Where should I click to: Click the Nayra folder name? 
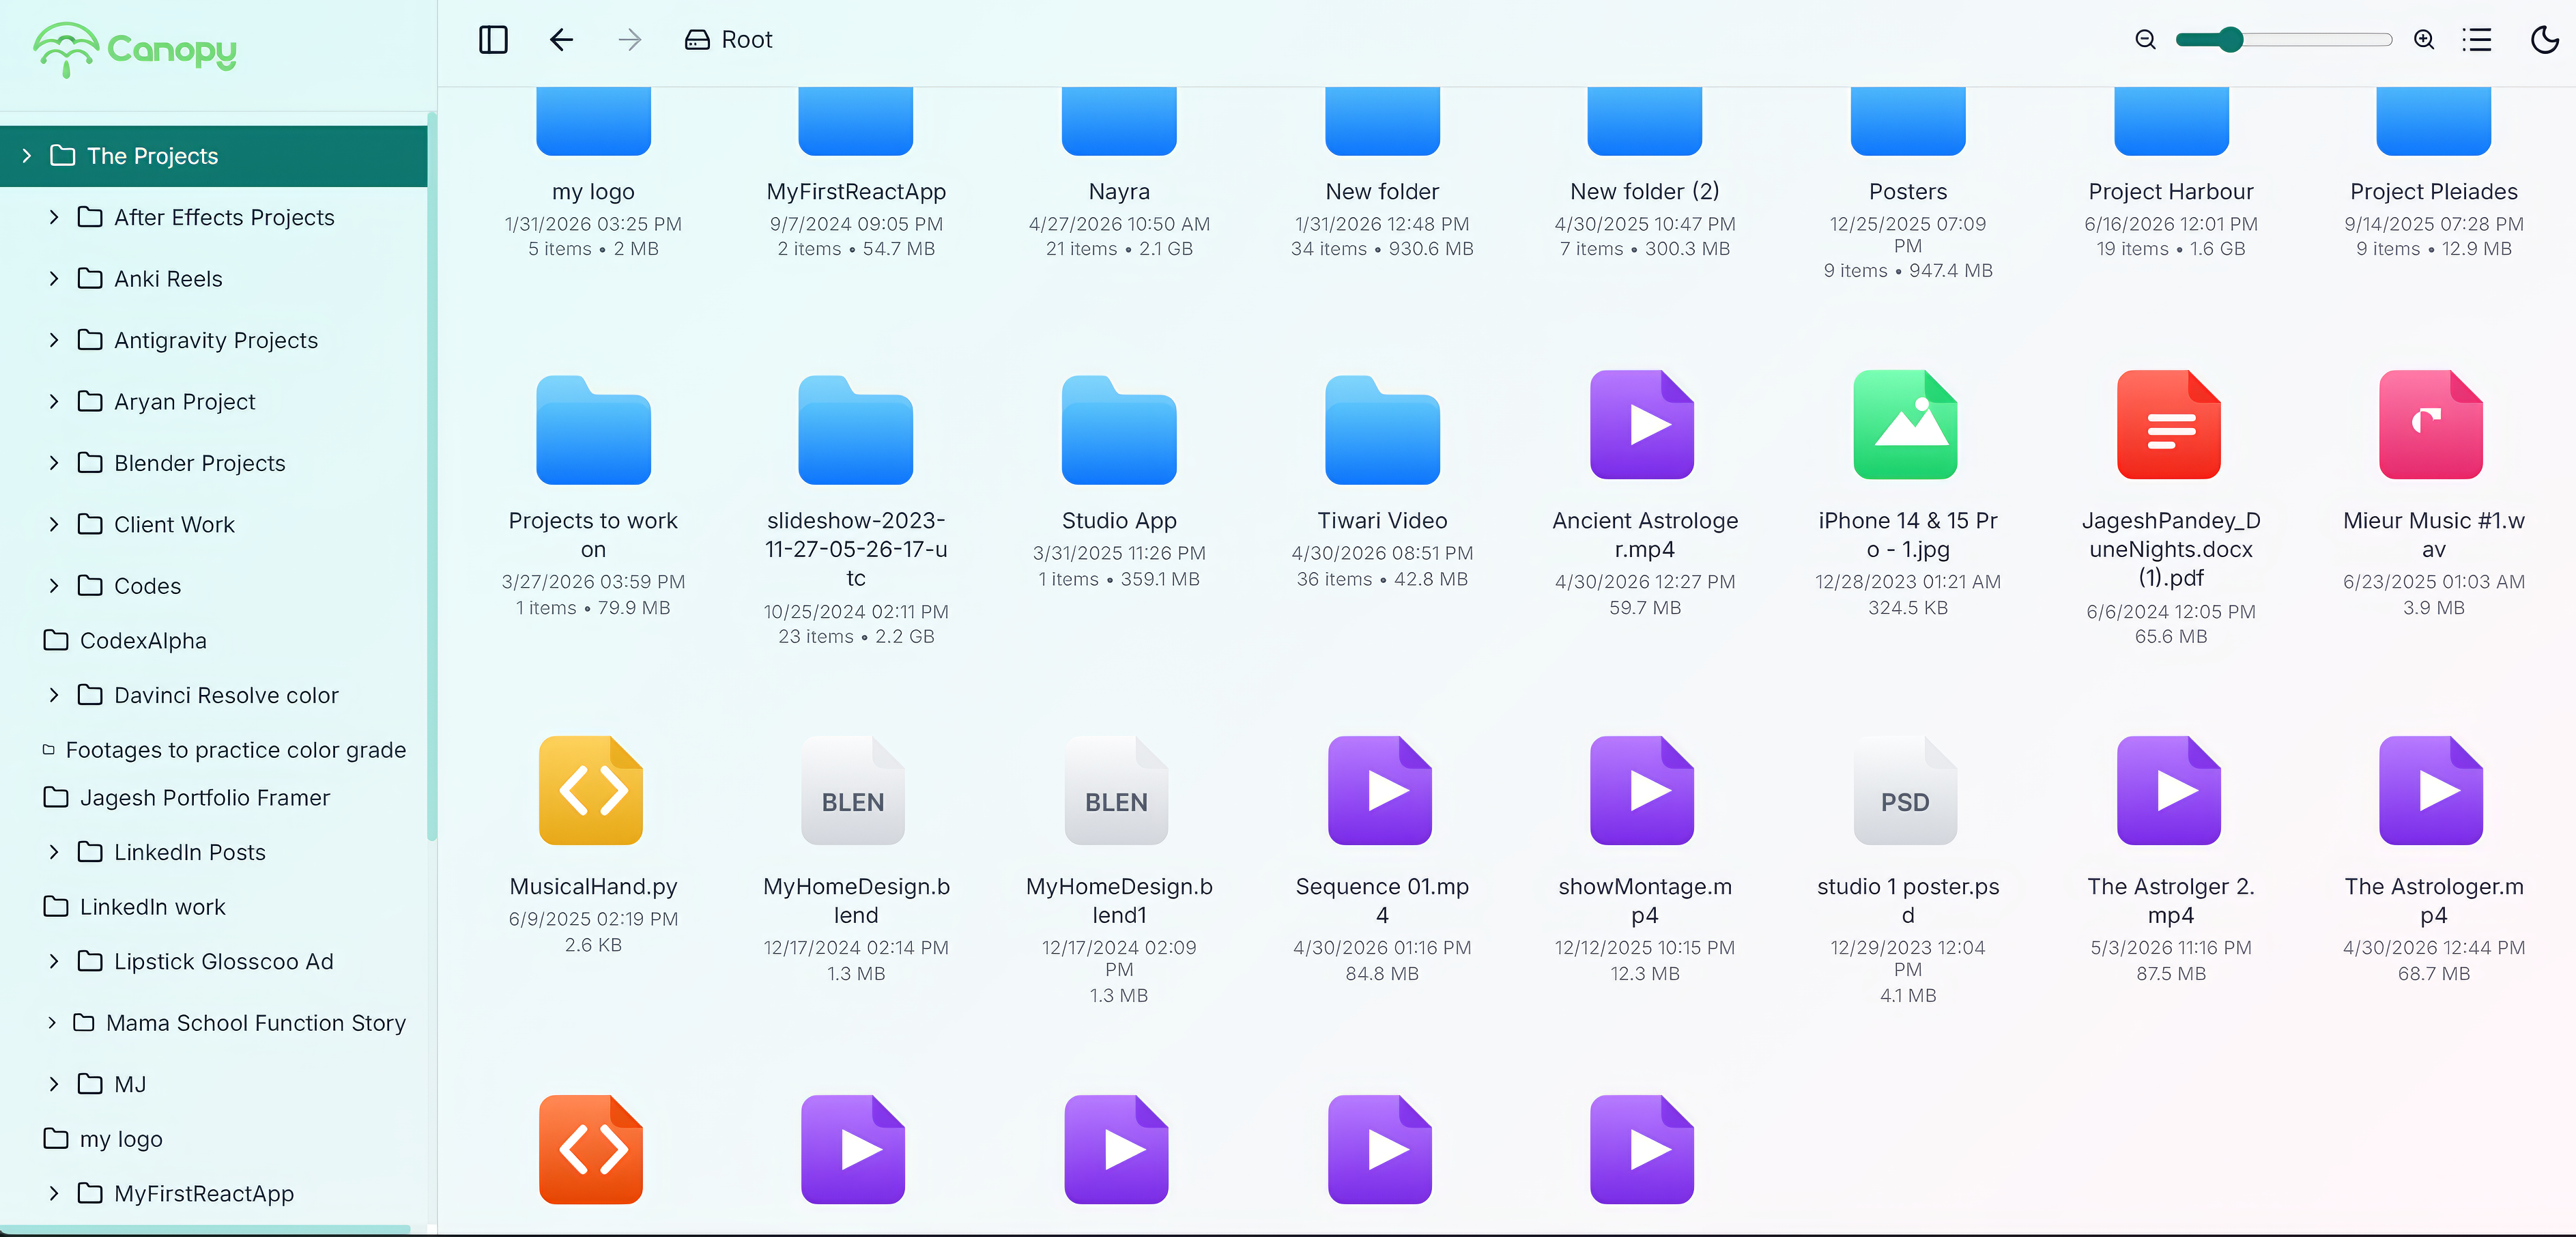(1119, 191)
